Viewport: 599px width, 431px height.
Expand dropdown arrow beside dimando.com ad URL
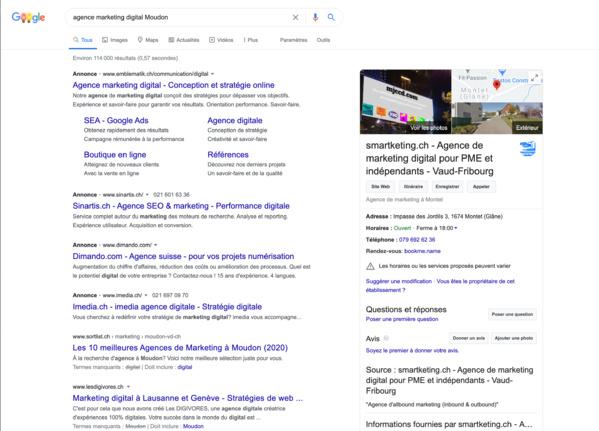155,245
